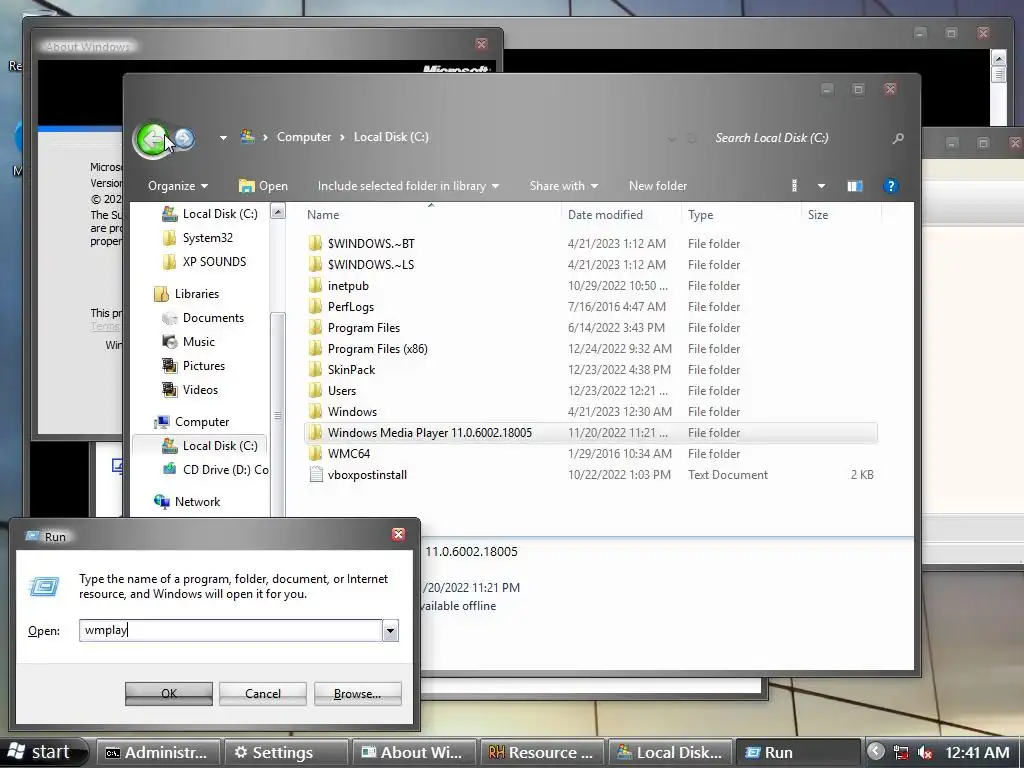Click New folder in toolbar
The height and width of the screenshot is (768, 1024).
point(658,186)
